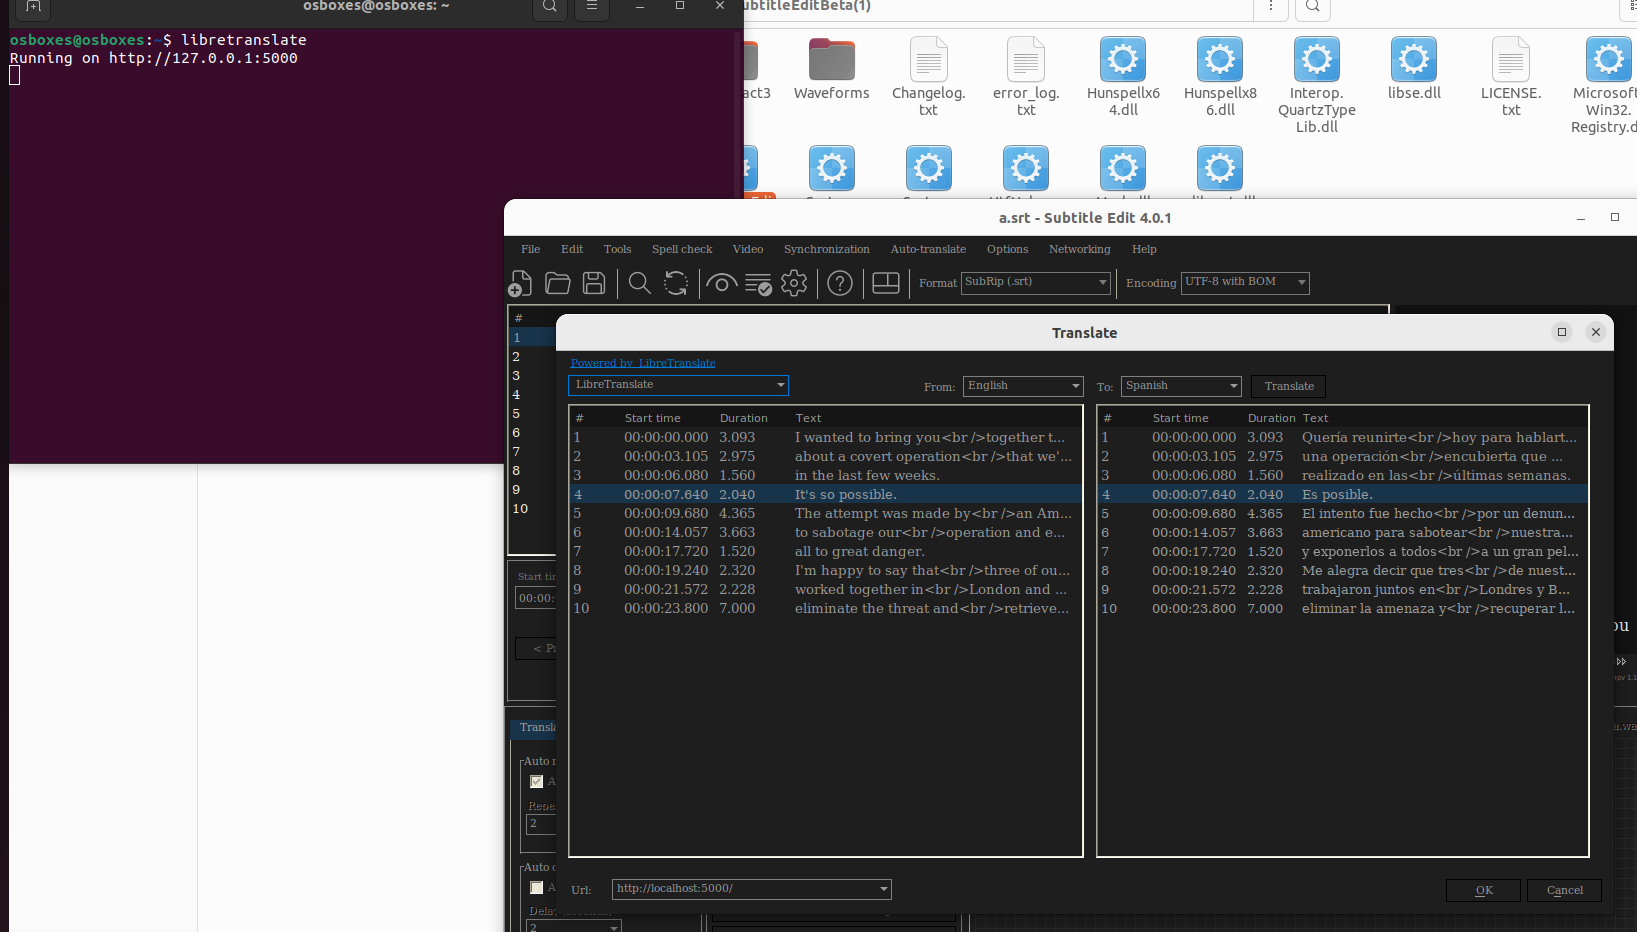Screen dimensions: 1637x932
Task: Open Visual sync using the eye icon
Action: 721,283
